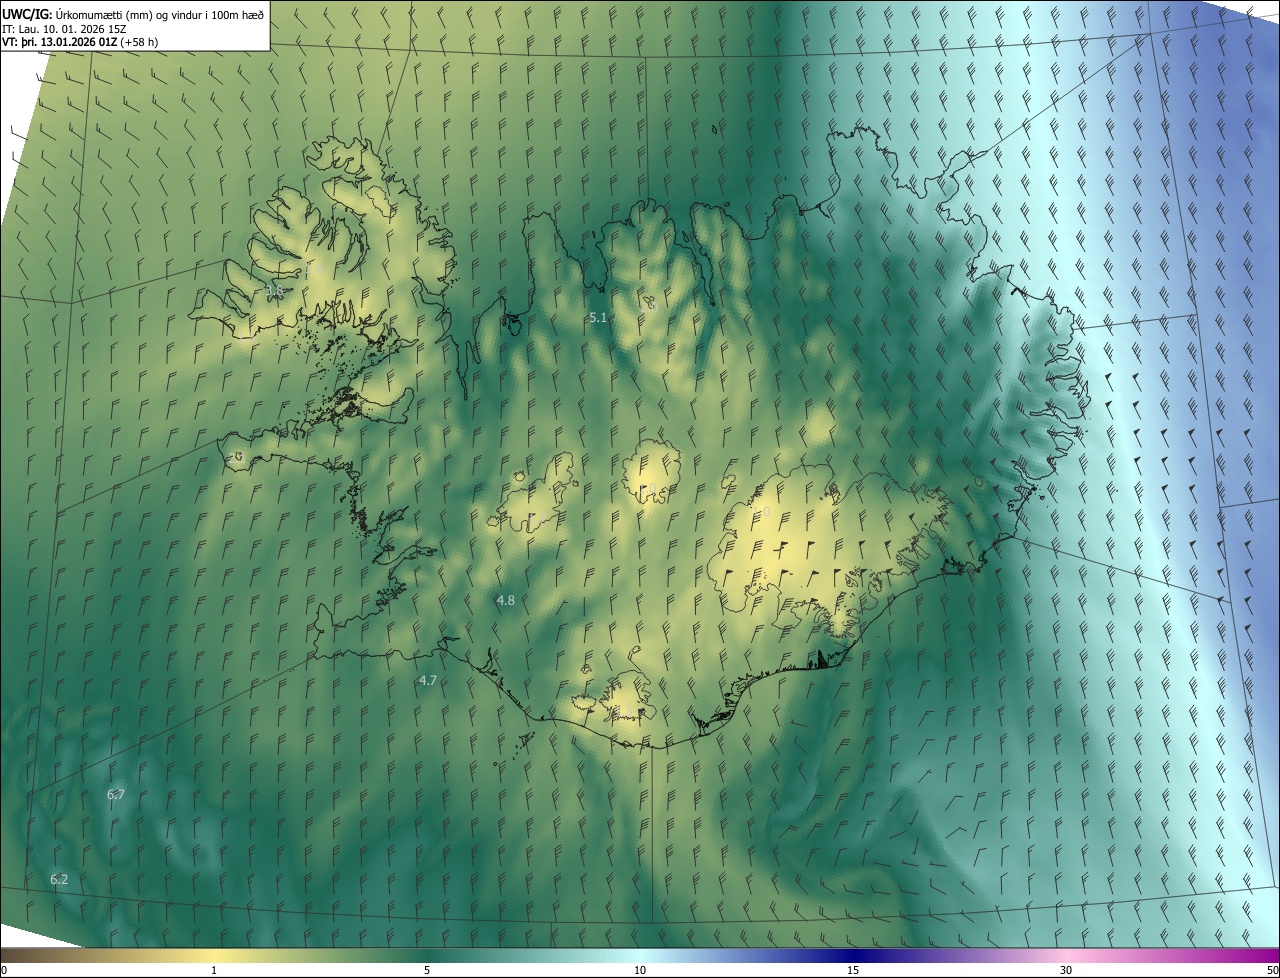The height and width of the screenshot is (978, 1280).
Task: Click the '15' tick label on the color scale
Action: [853, 970]
